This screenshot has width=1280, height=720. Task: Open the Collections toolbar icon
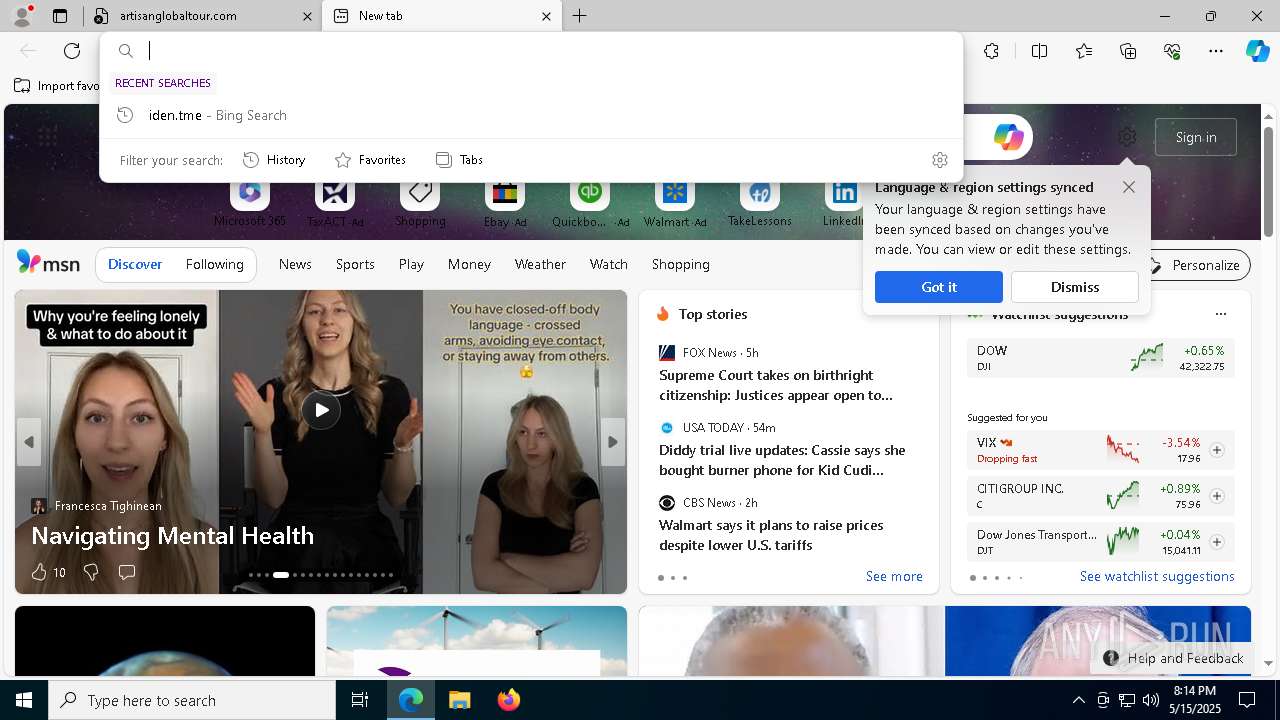point(1128,51)
